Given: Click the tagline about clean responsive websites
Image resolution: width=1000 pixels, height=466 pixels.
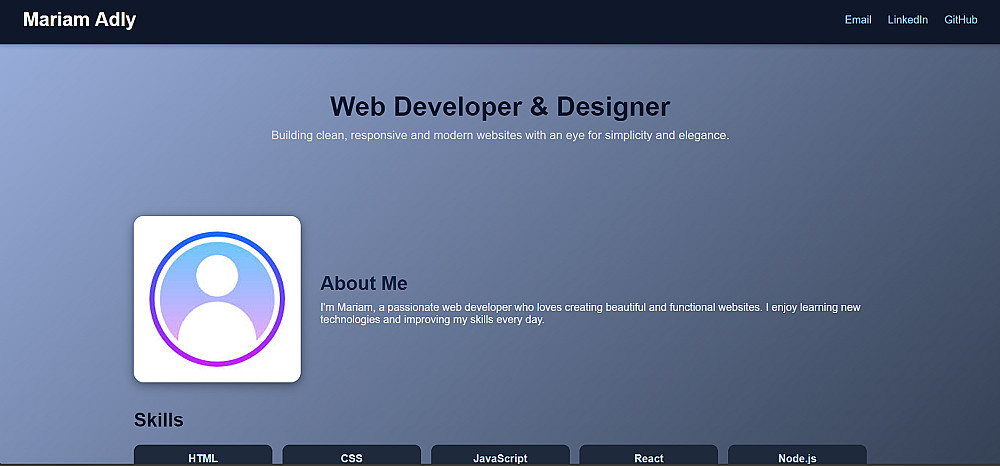Looking at the screenshot, I should [x=500, y=136].
